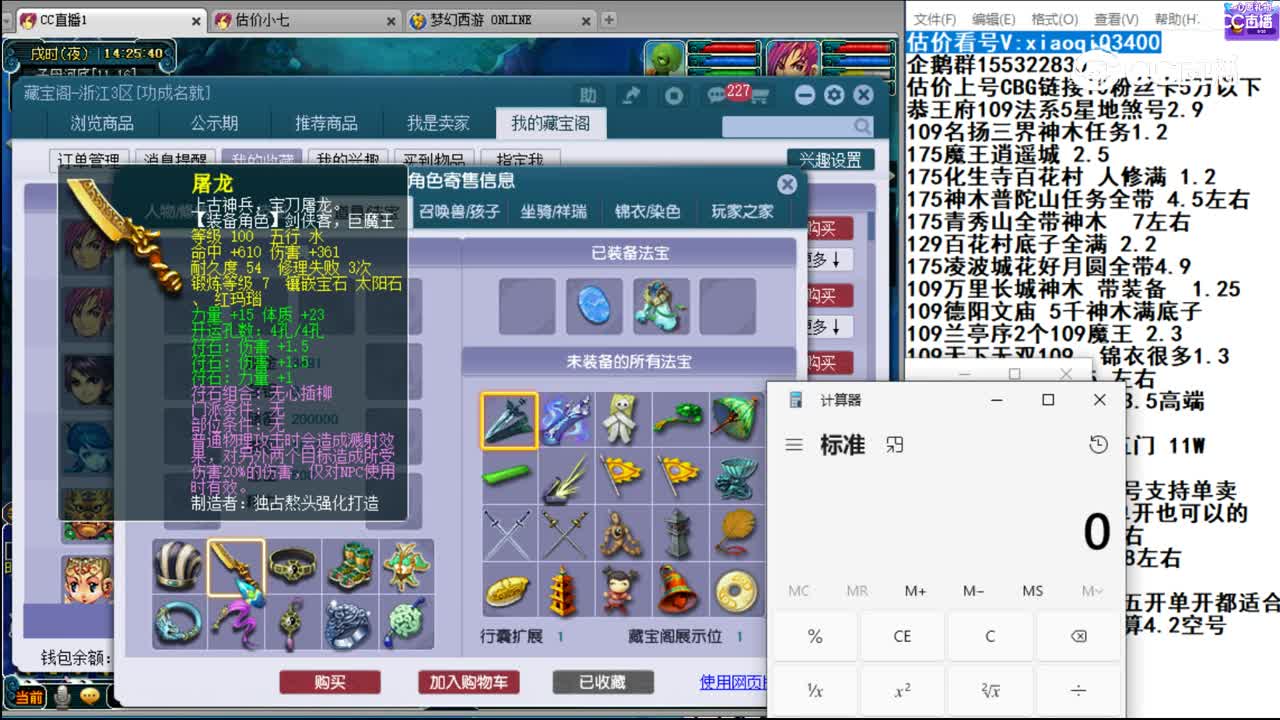Switch to 浏览商品 tab

click(x=102, y=123)
